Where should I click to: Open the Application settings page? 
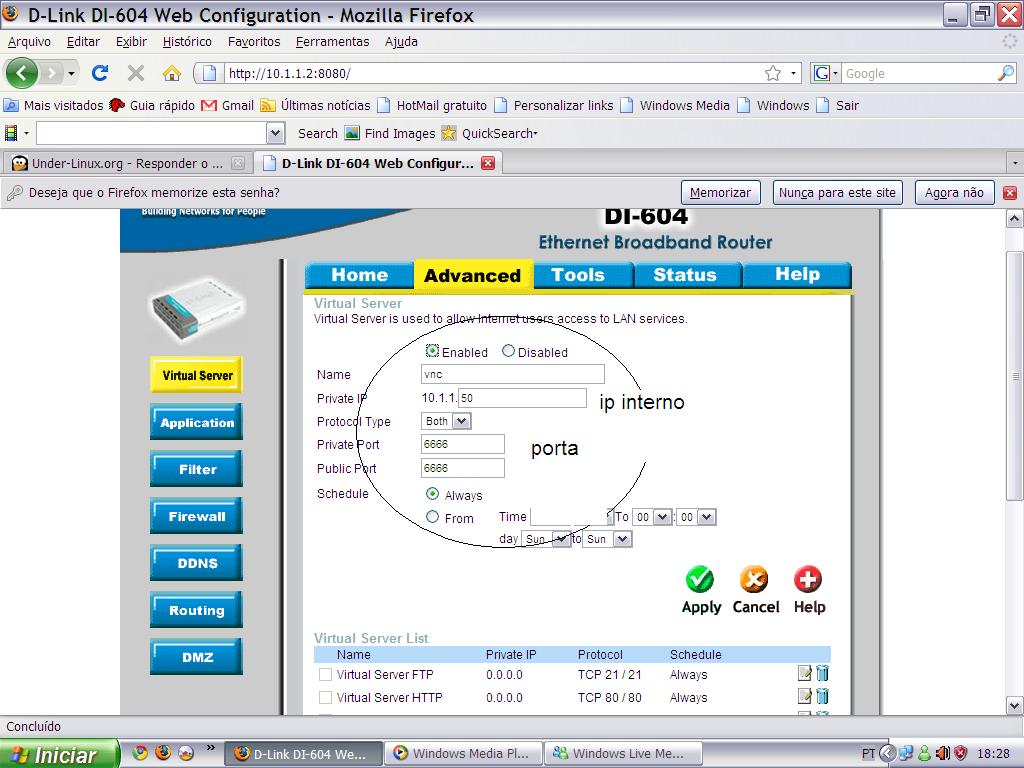(x=197, y=422)
